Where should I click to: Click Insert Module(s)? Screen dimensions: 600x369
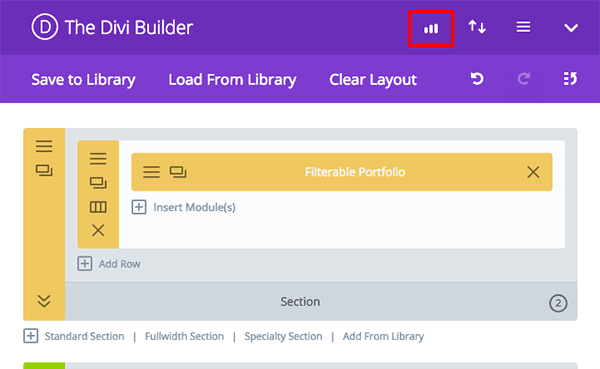point(194,207)
